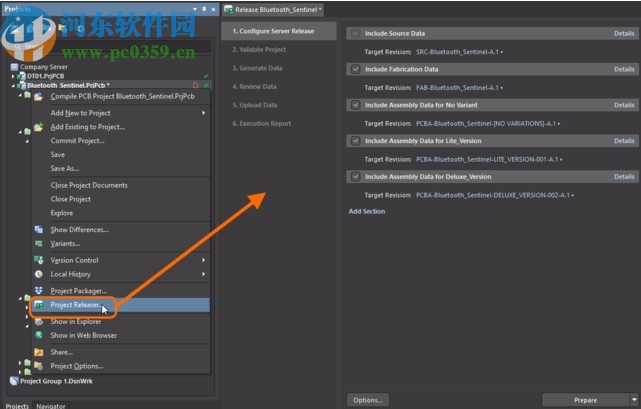Click the Project Options icon
Screen dimensions: 641x409
(38, 366)
